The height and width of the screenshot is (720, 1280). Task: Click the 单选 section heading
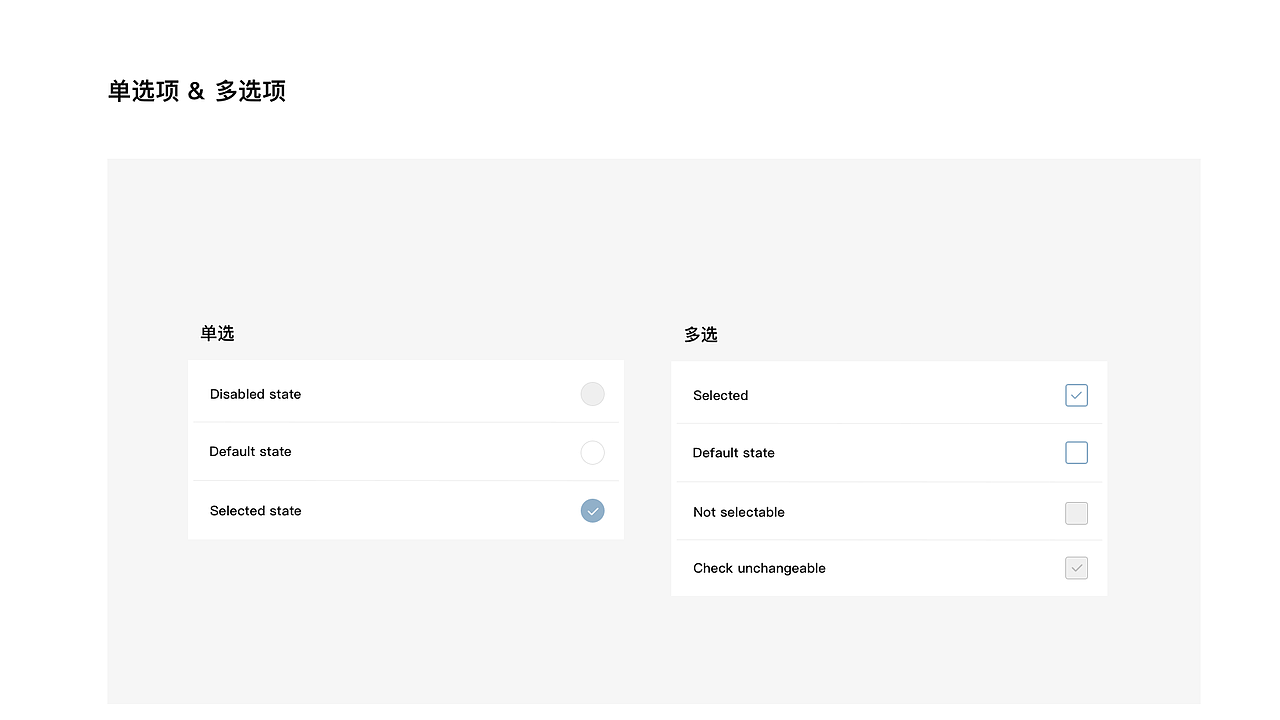pyautogui.click(x=217, y=334)
